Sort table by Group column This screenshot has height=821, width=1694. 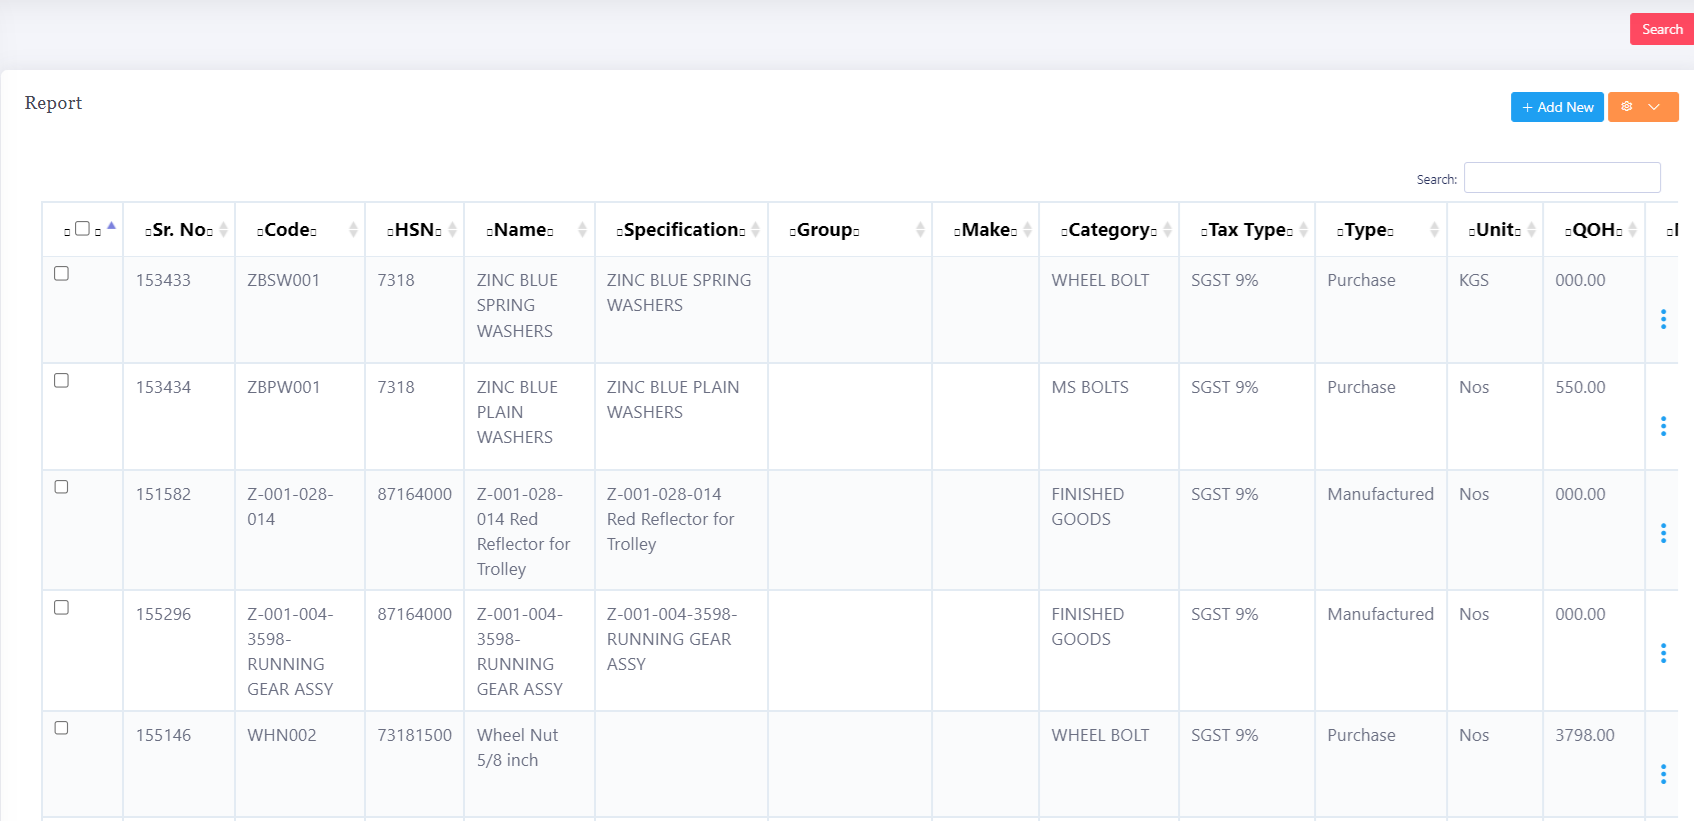850,230
